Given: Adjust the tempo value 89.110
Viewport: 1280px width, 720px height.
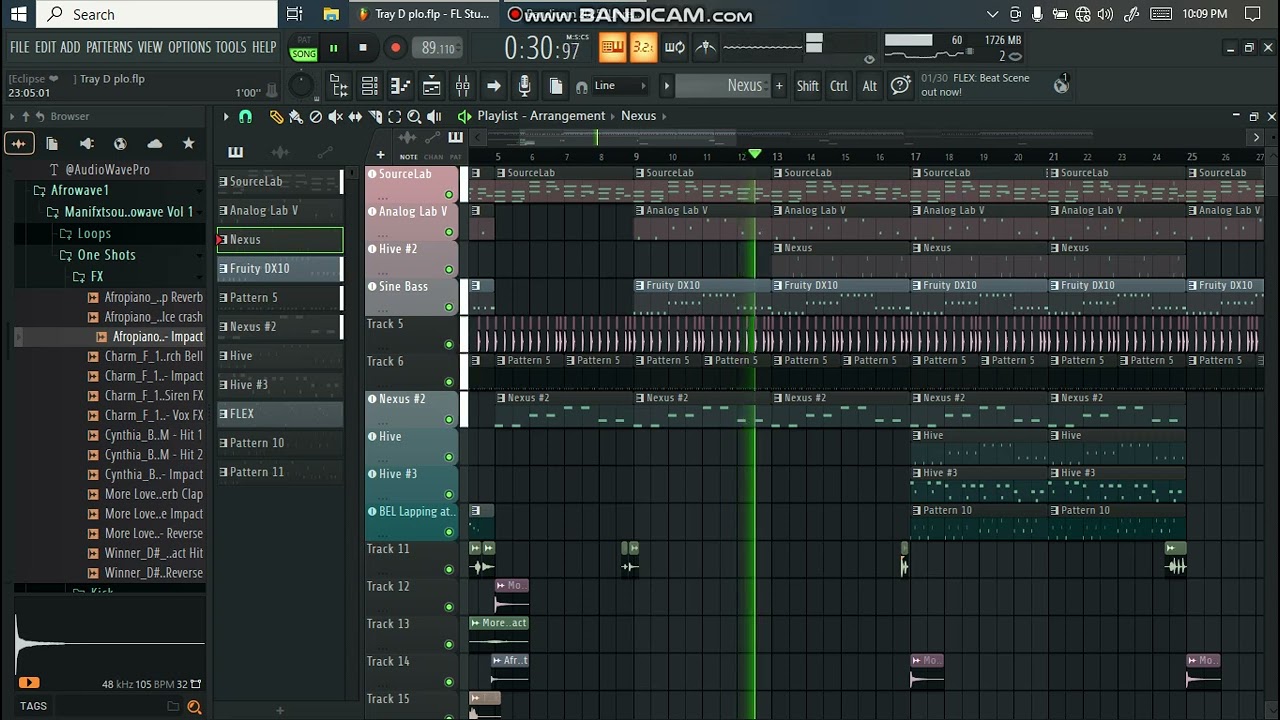Looking at the screenshot, I should tap(438, 48).
